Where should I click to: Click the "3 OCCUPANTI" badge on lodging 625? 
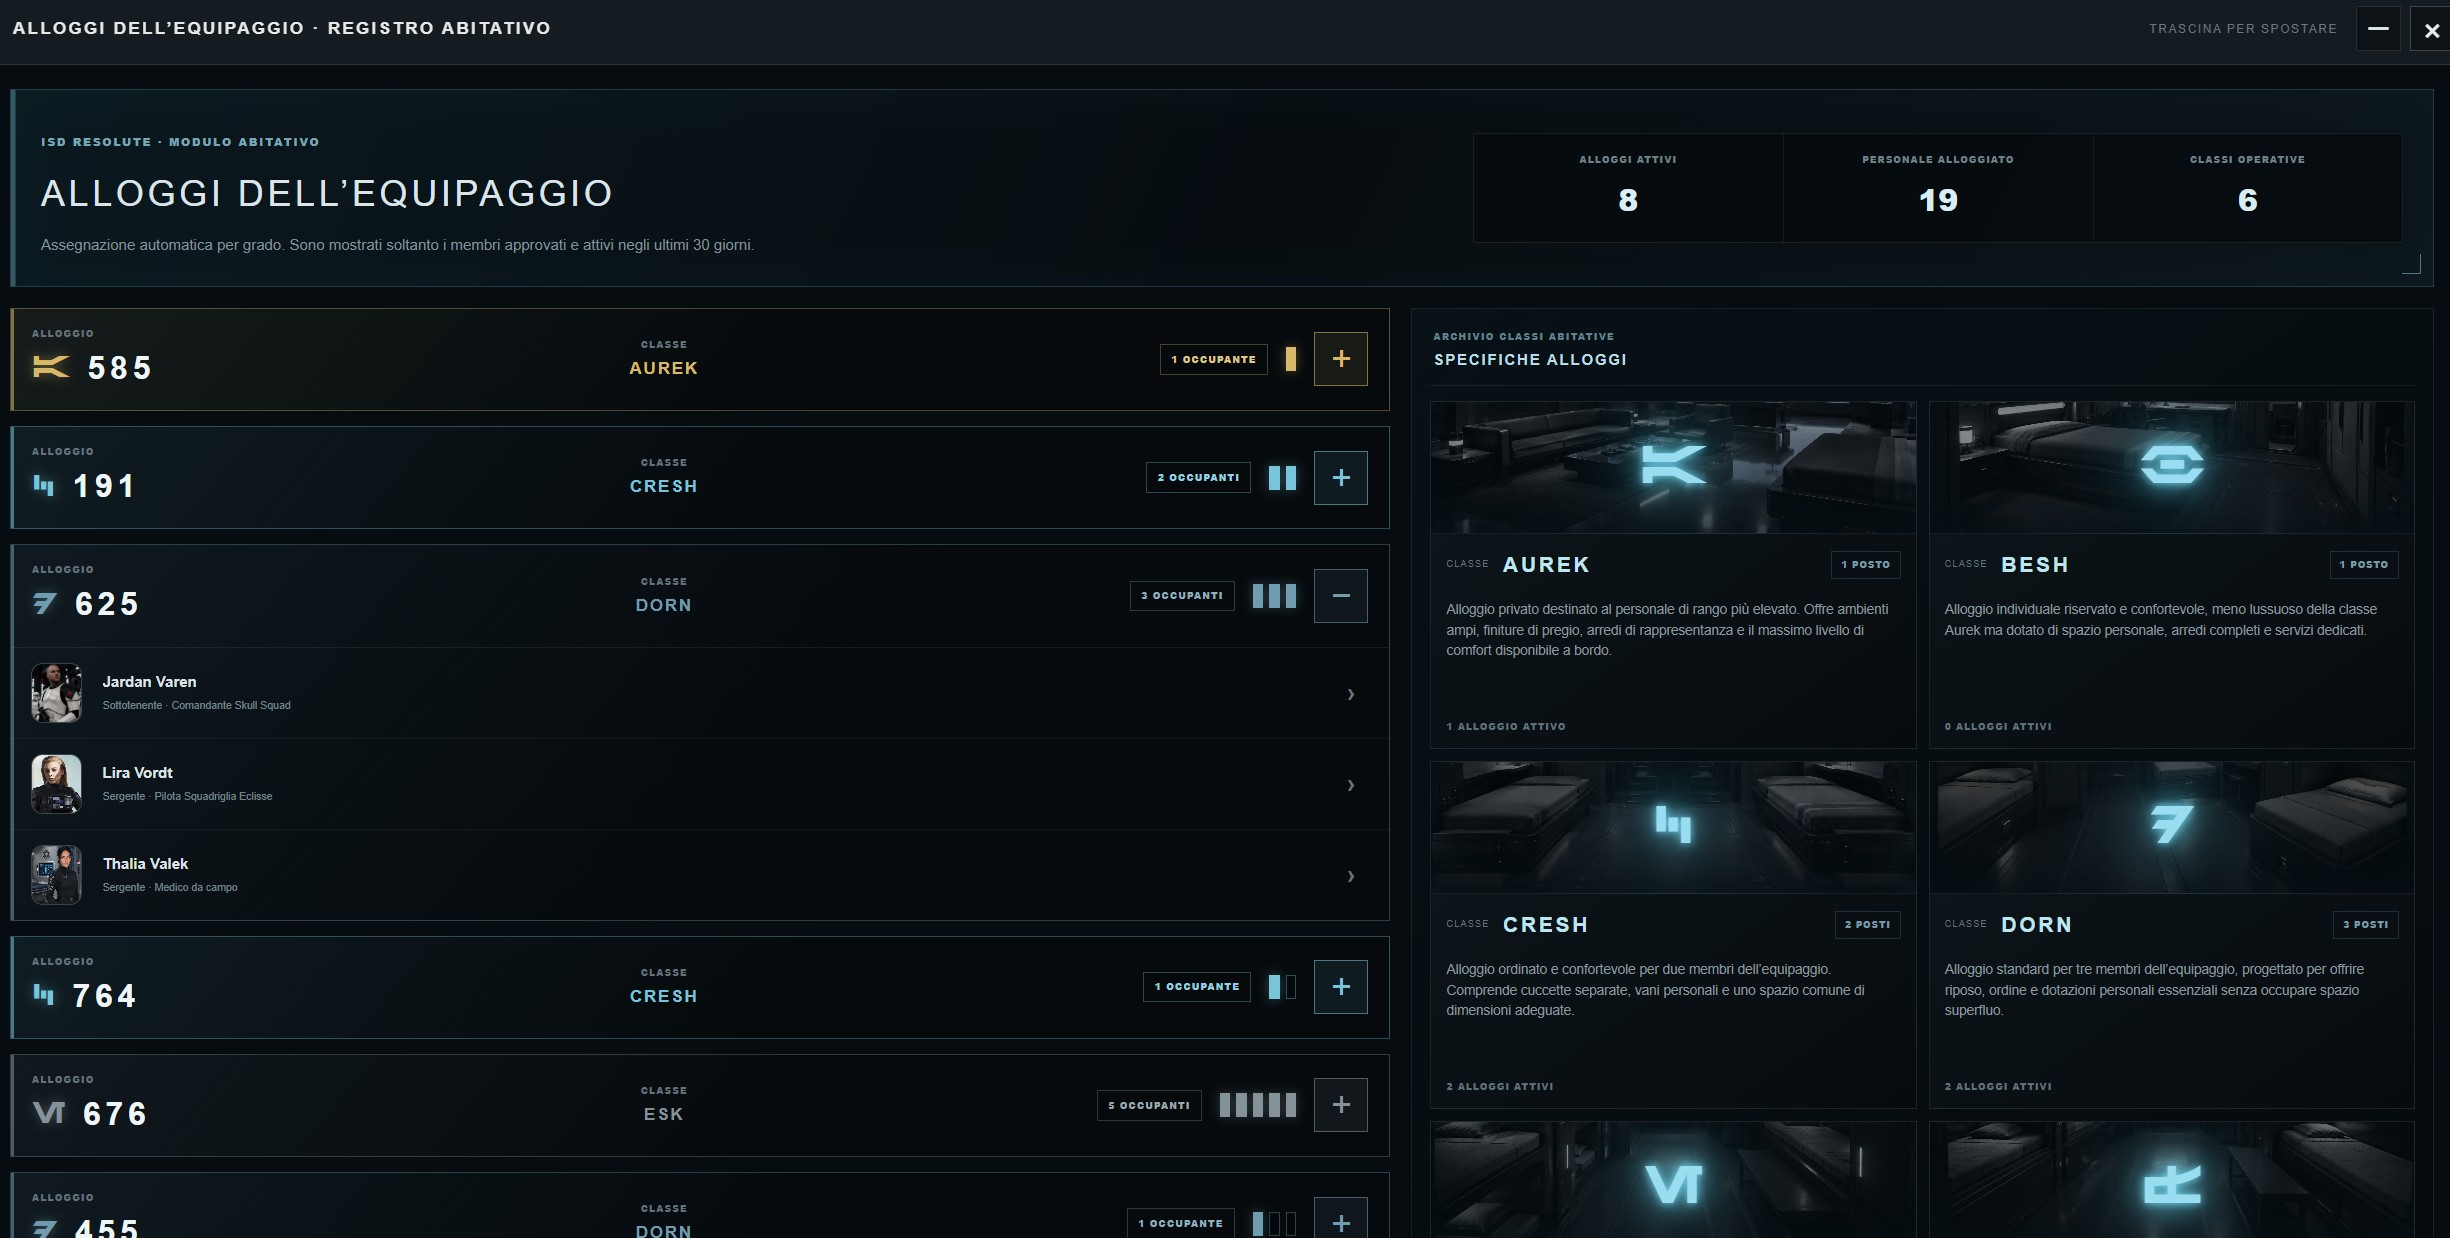(x=1182, y=596)
